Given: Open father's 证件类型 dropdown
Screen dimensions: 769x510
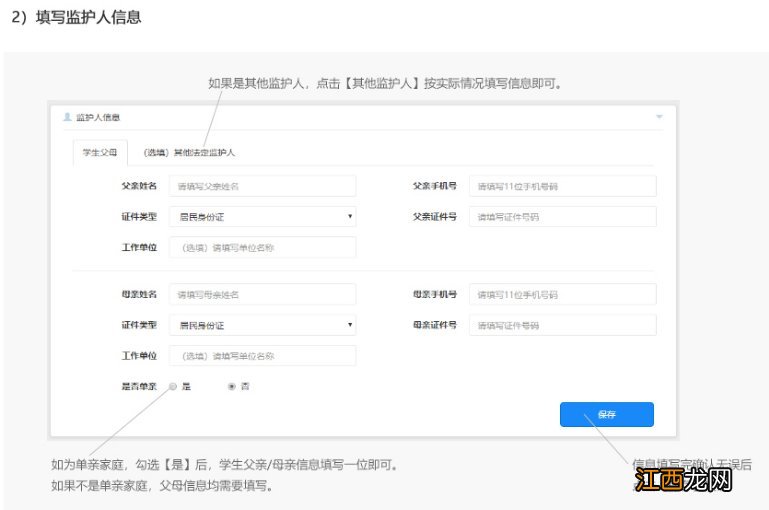Looking at the screenshot, I should pyautogui.click(x=262, y=217).
